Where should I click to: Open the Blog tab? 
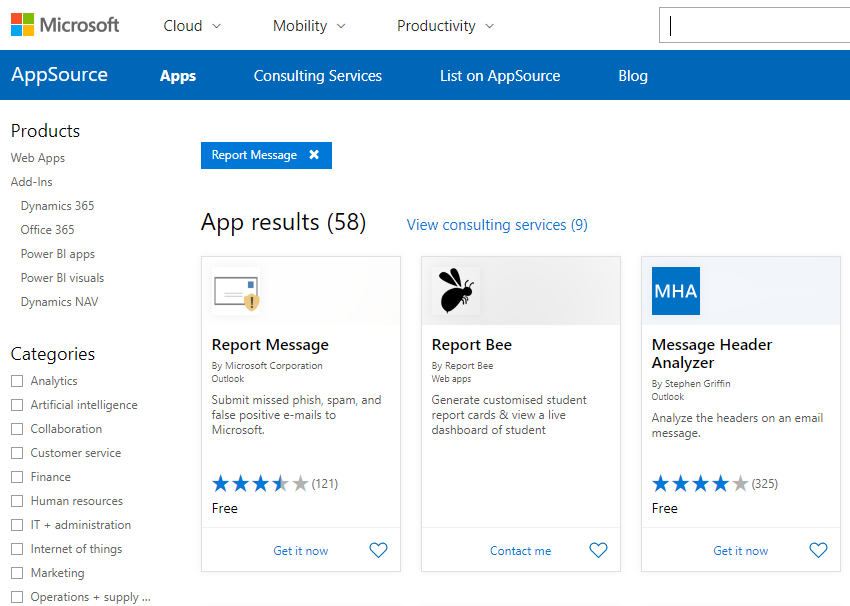pos(633,76)
